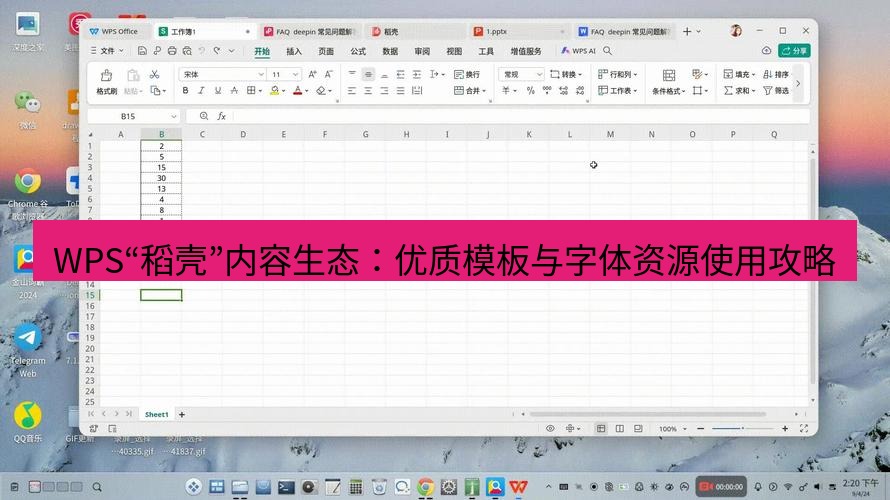Increase font size with A+ icon

[312, 74]
